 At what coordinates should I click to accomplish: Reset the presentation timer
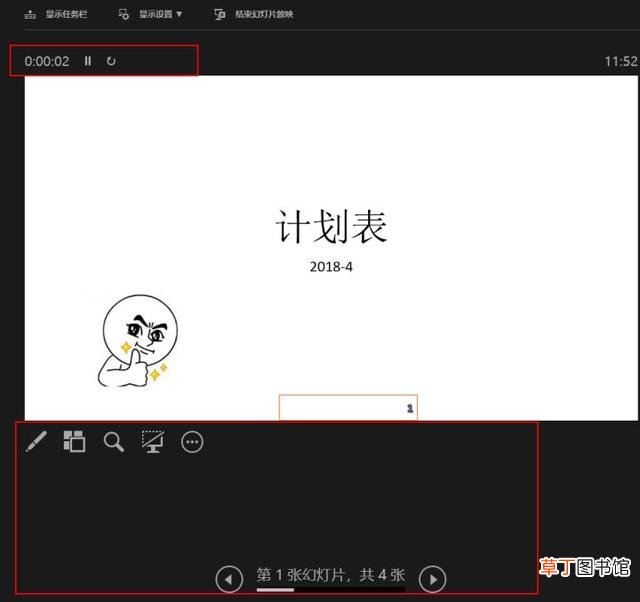coord(111,61)
